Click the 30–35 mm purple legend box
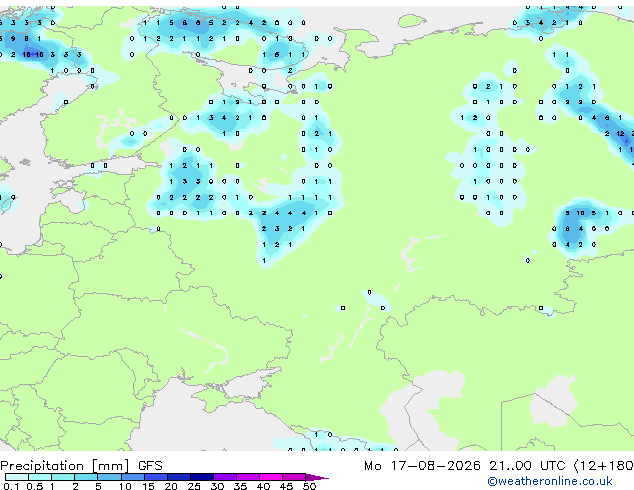This screenshot has width=634, height=490. (225, 477)
